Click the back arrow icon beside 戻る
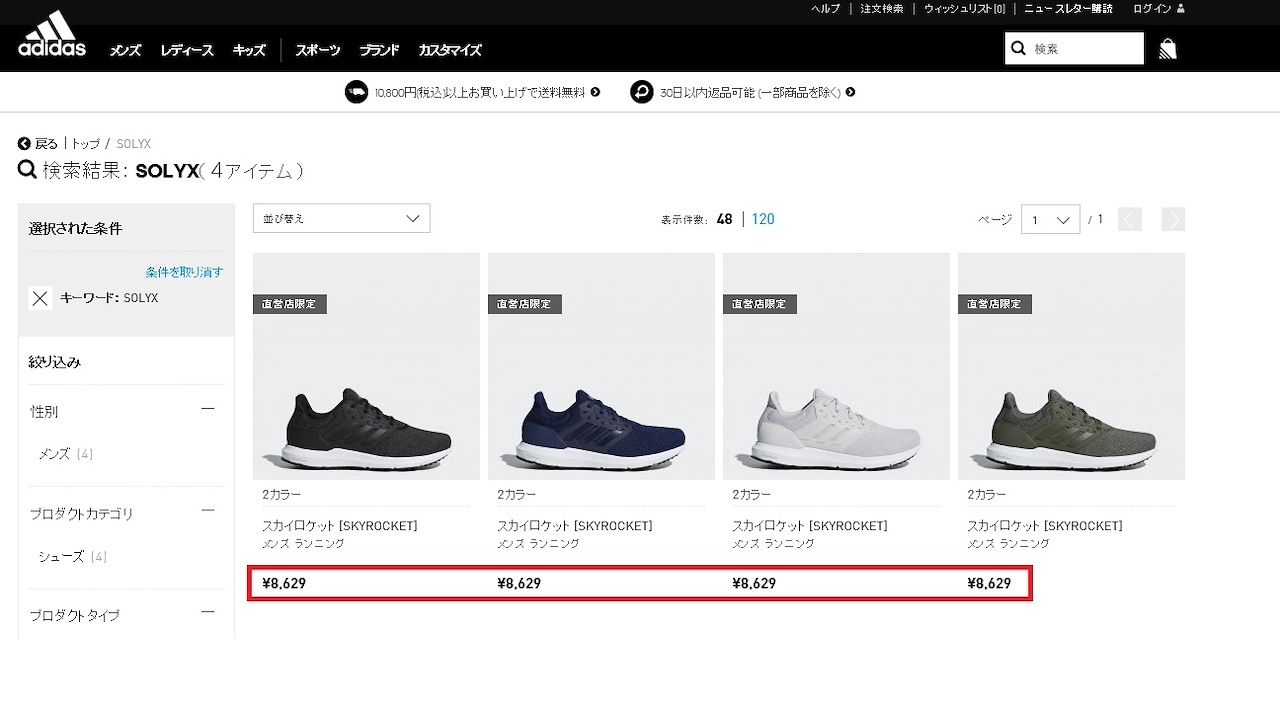The image size is (1280, 711). tap(24, 144)
